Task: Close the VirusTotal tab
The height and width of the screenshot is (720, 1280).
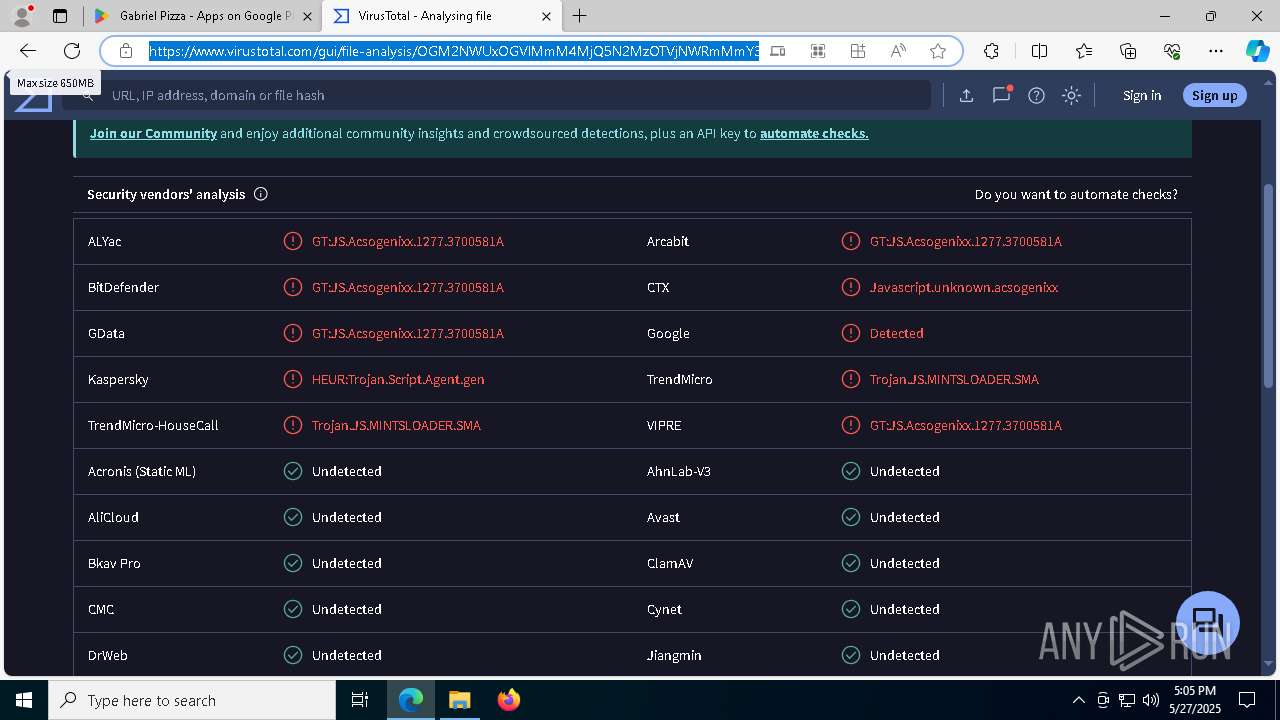Action: [x=546, y=16]
